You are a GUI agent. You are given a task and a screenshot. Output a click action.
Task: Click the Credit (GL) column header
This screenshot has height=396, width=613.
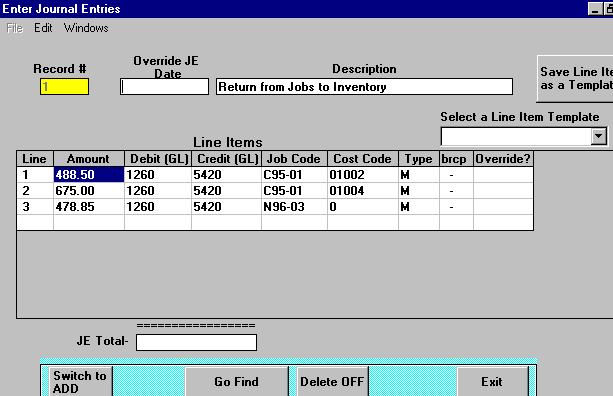tap(227, 159)
